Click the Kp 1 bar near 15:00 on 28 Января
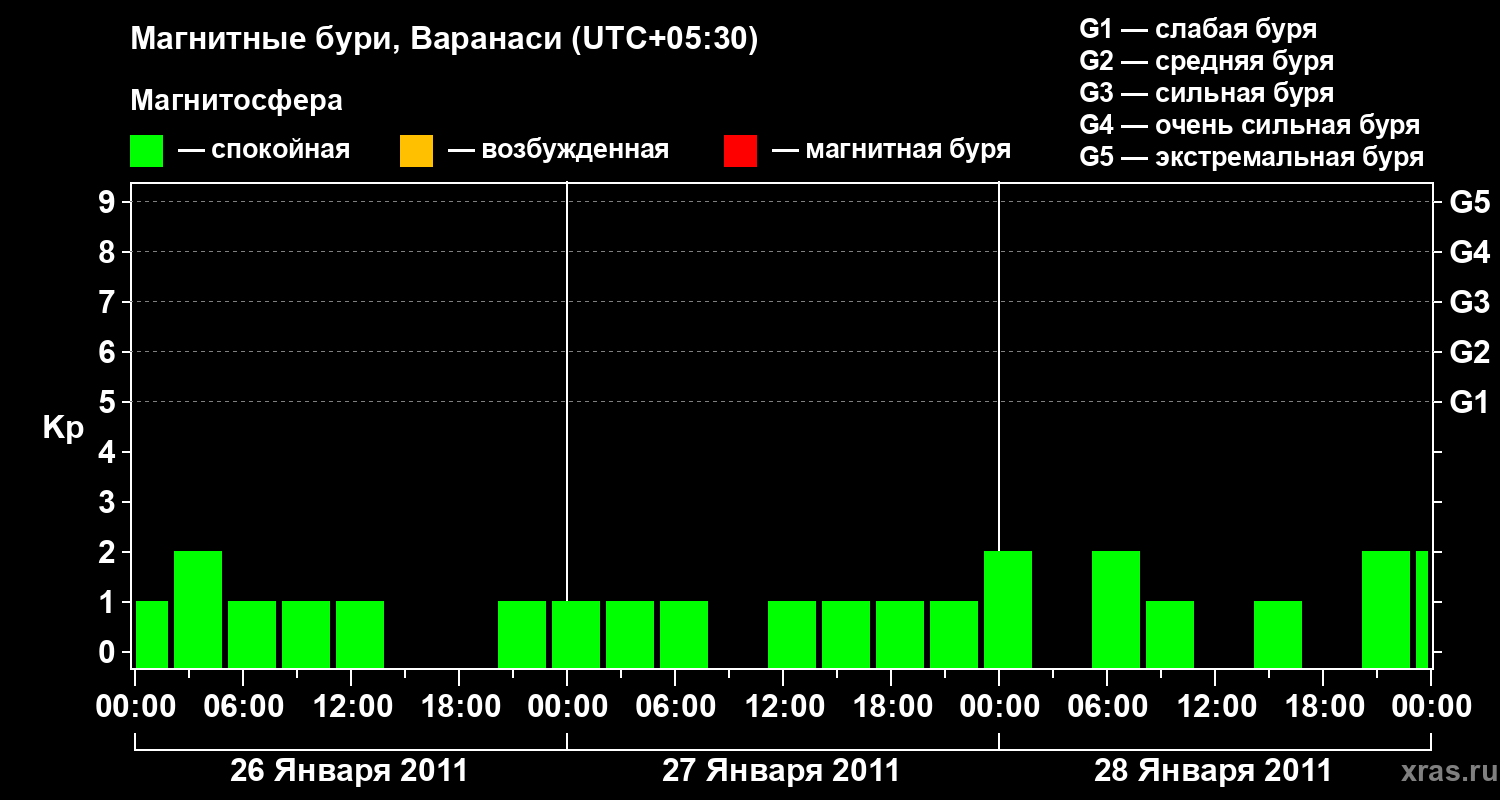Image resolution: width=1500 pixels, height=800 pixels. tap(1278, 634)
